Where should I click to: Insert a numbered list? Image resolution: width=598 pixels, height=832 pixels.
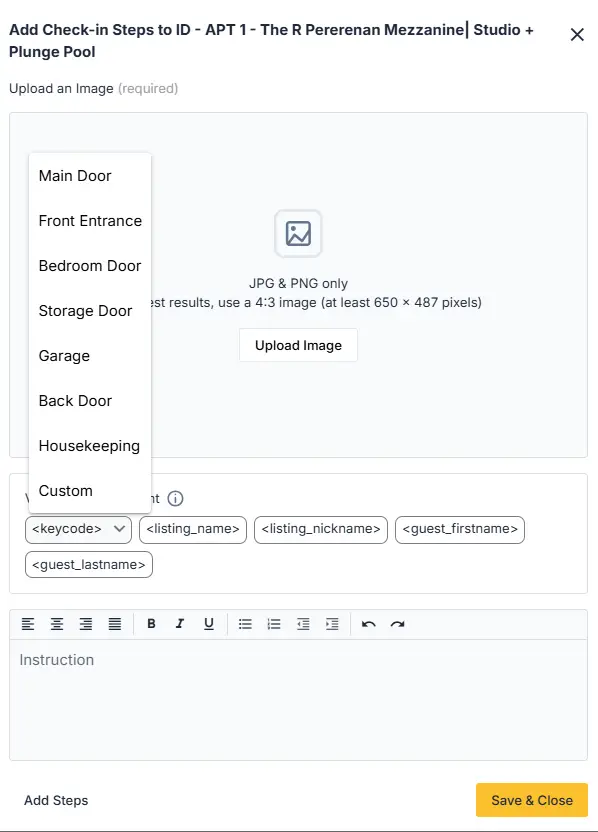pos(274,624)
